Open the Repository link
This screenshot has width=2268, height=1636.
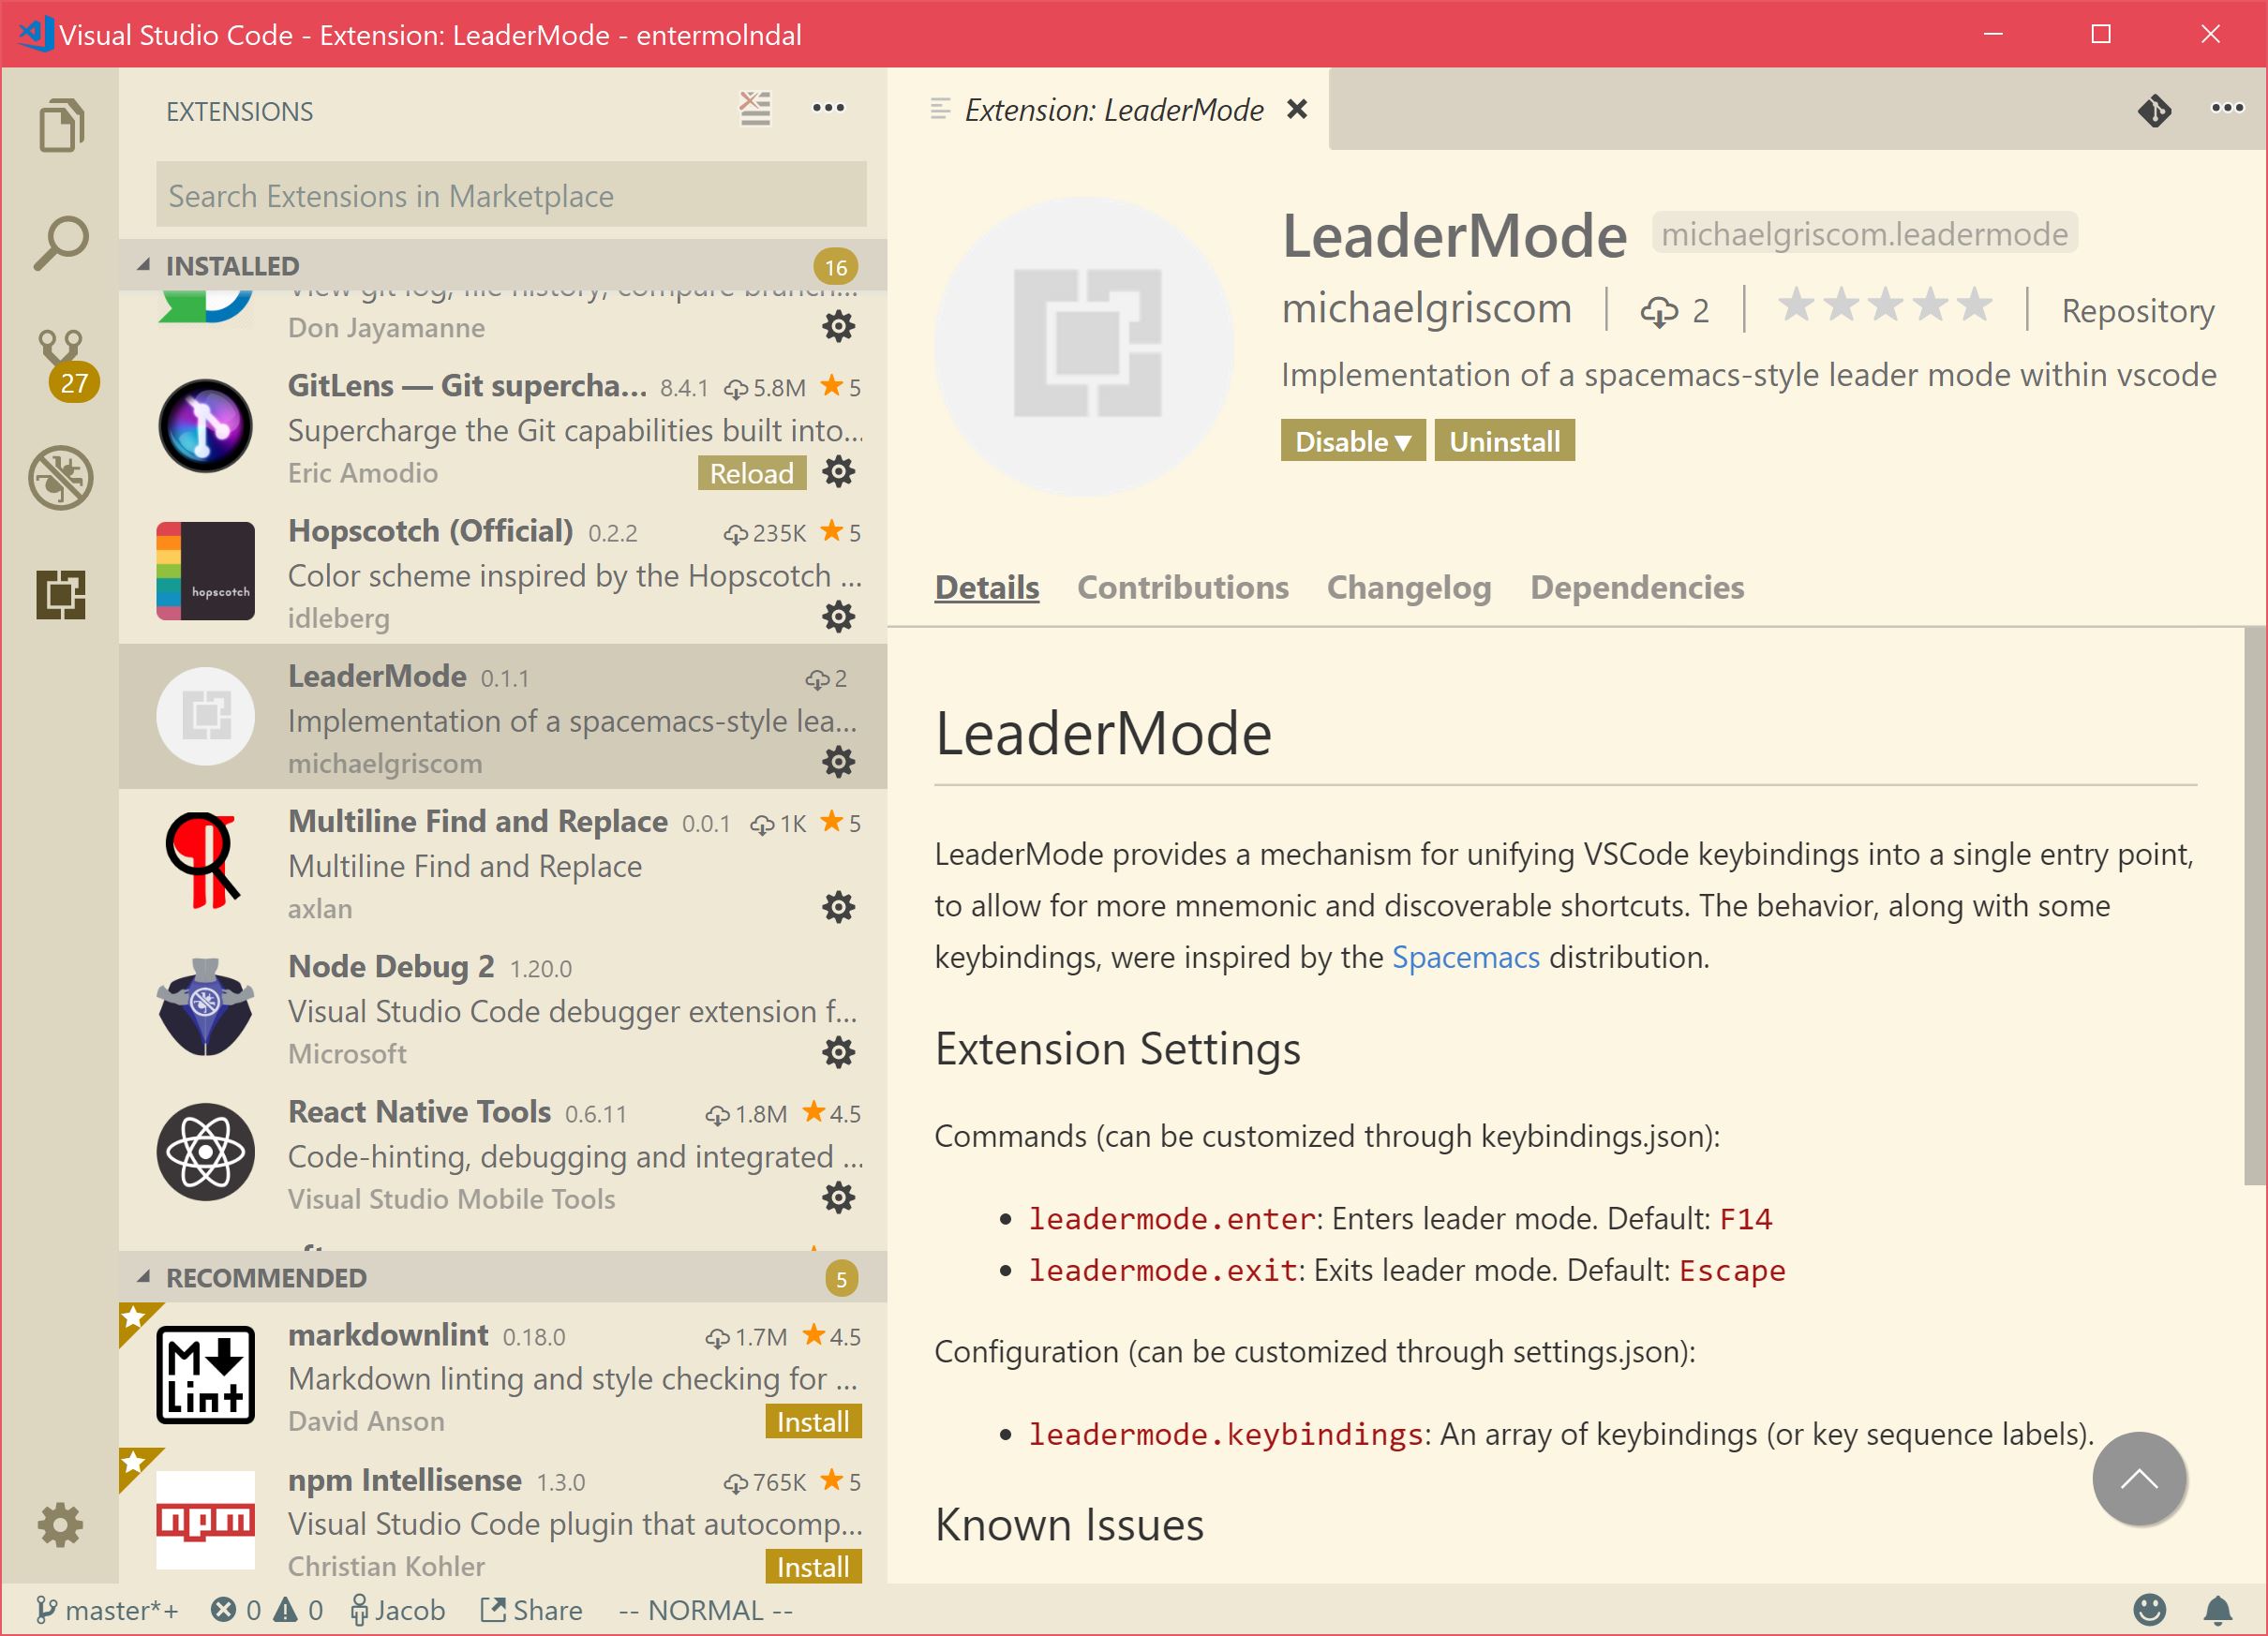[2138, 311]
